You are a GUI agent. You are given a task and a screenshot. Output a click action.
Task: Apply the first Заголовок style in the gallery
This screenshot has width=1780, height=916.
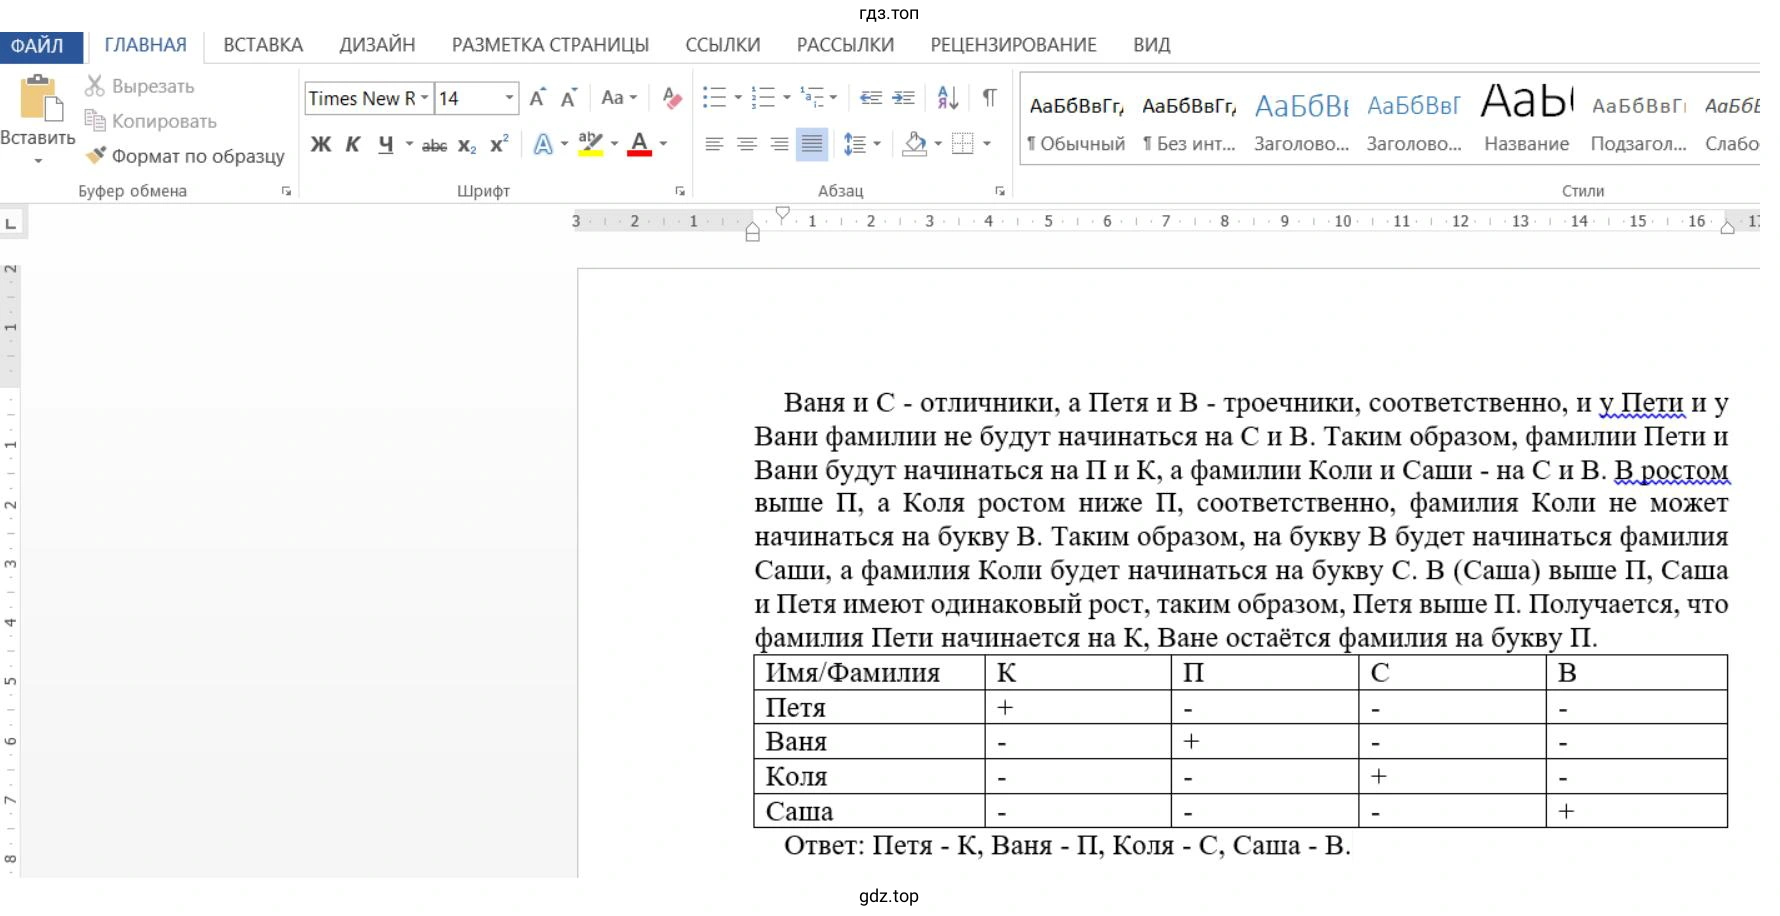pos(1301,121)
